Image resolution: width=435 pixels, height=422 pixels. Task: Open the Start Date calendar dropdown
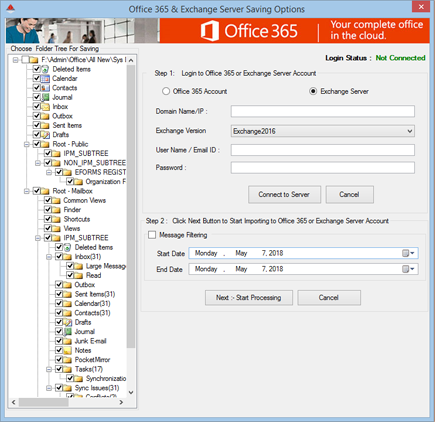[408, 253]
